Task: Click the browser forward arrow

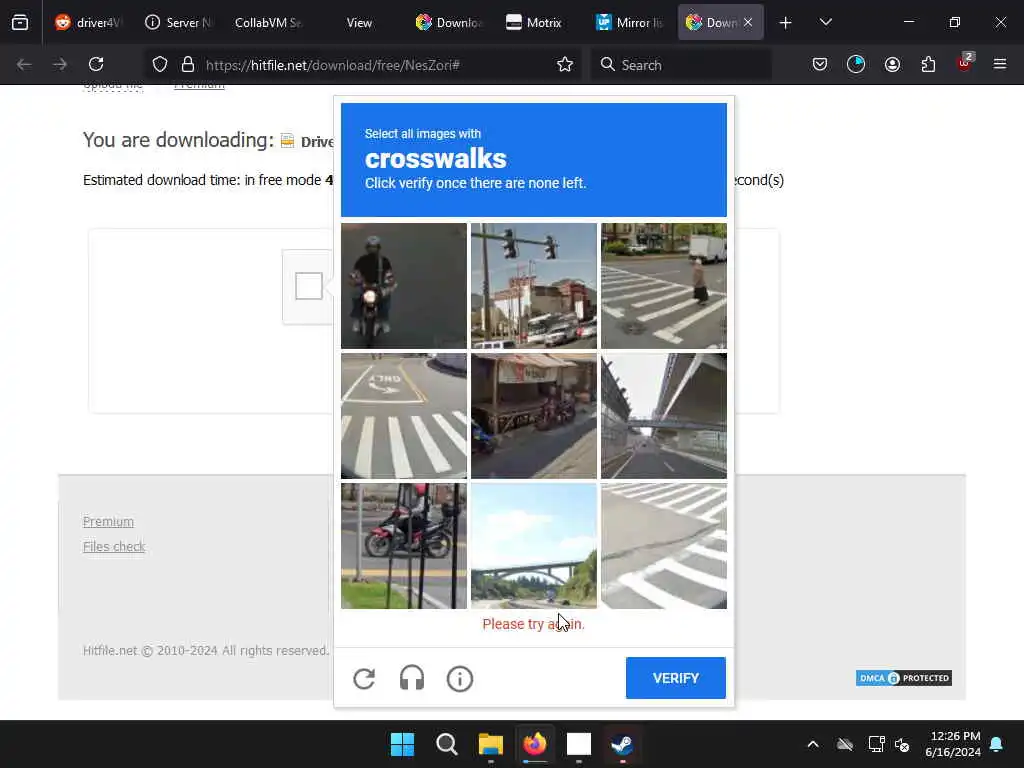Action: click(x=60, y=64)
